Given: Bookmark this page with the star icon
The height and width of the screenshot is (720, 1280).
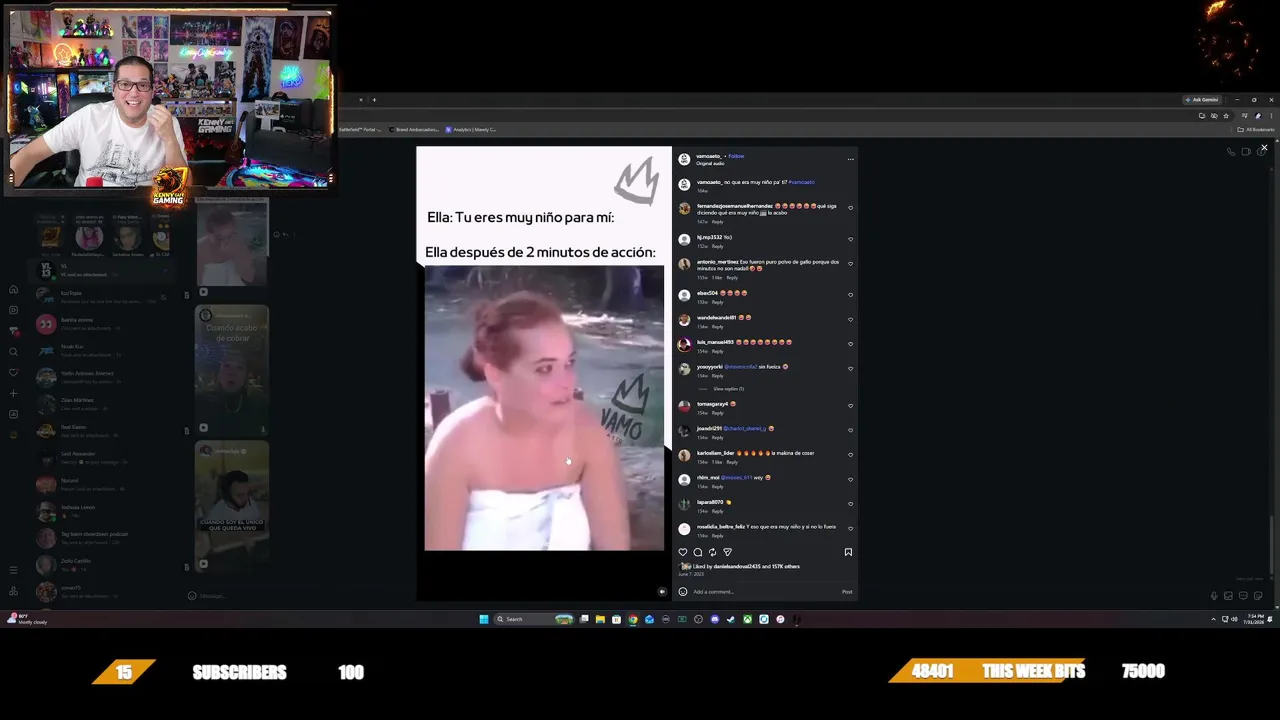Looking at the screenshot, I should [x=1227, y=116].
